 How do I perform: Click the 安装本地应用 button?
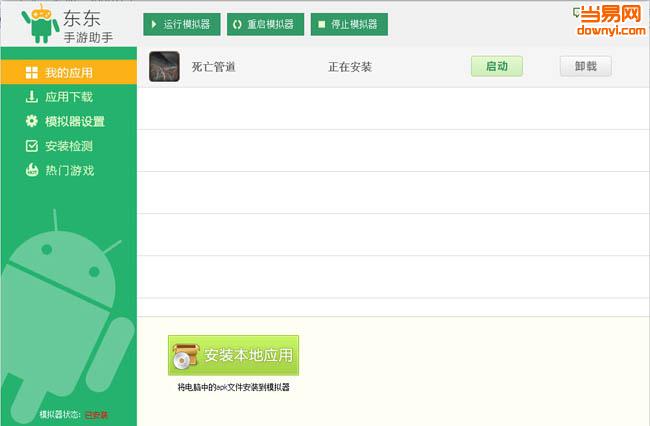pos(233,356)
